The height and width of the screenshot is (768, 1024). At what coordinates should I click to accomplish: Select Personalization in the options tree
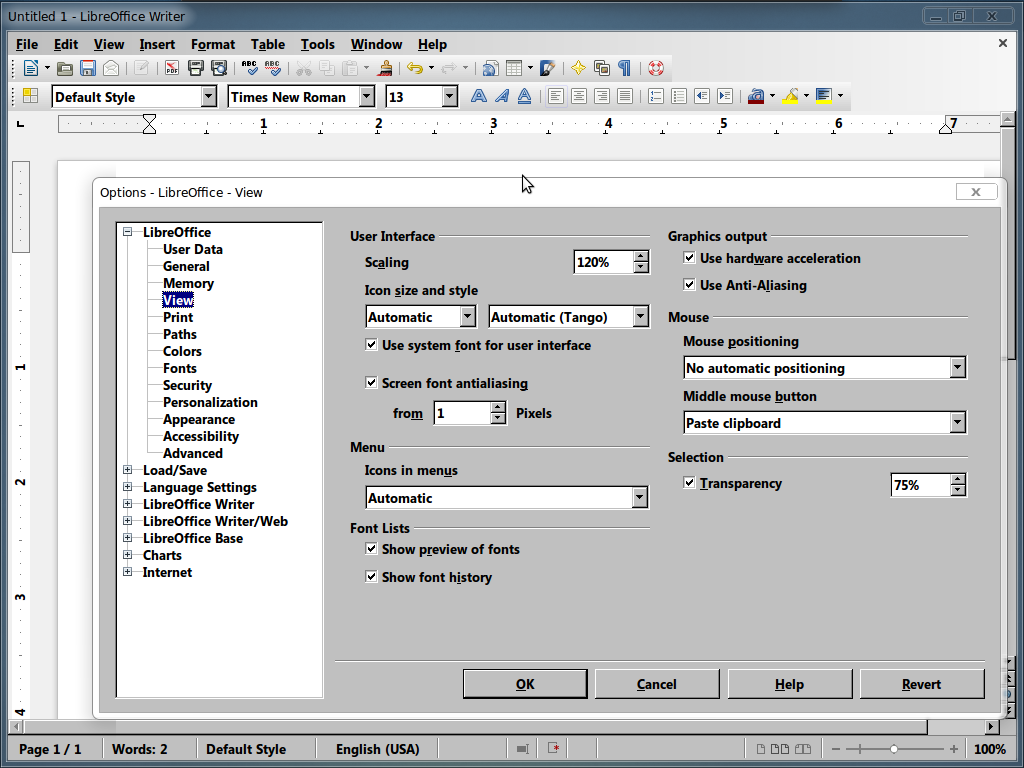coord(210,402)
